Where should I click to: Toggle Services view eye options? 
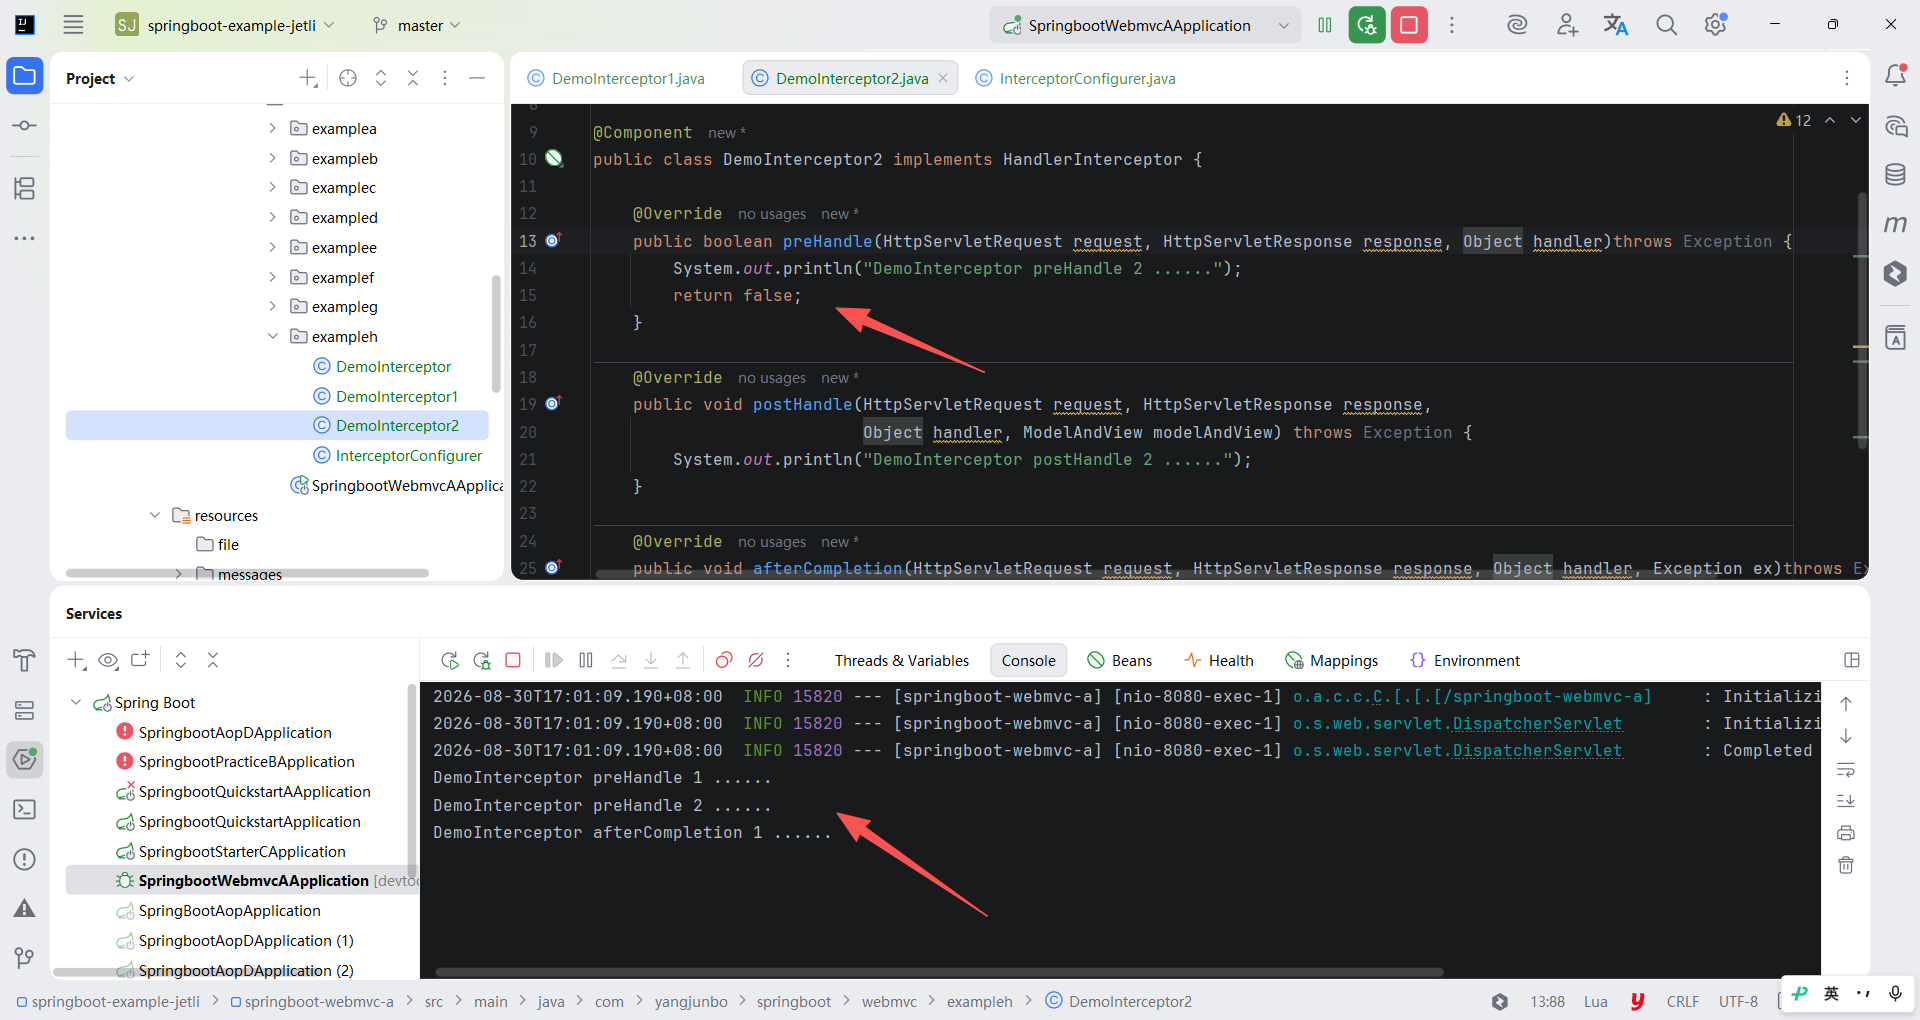108,660
